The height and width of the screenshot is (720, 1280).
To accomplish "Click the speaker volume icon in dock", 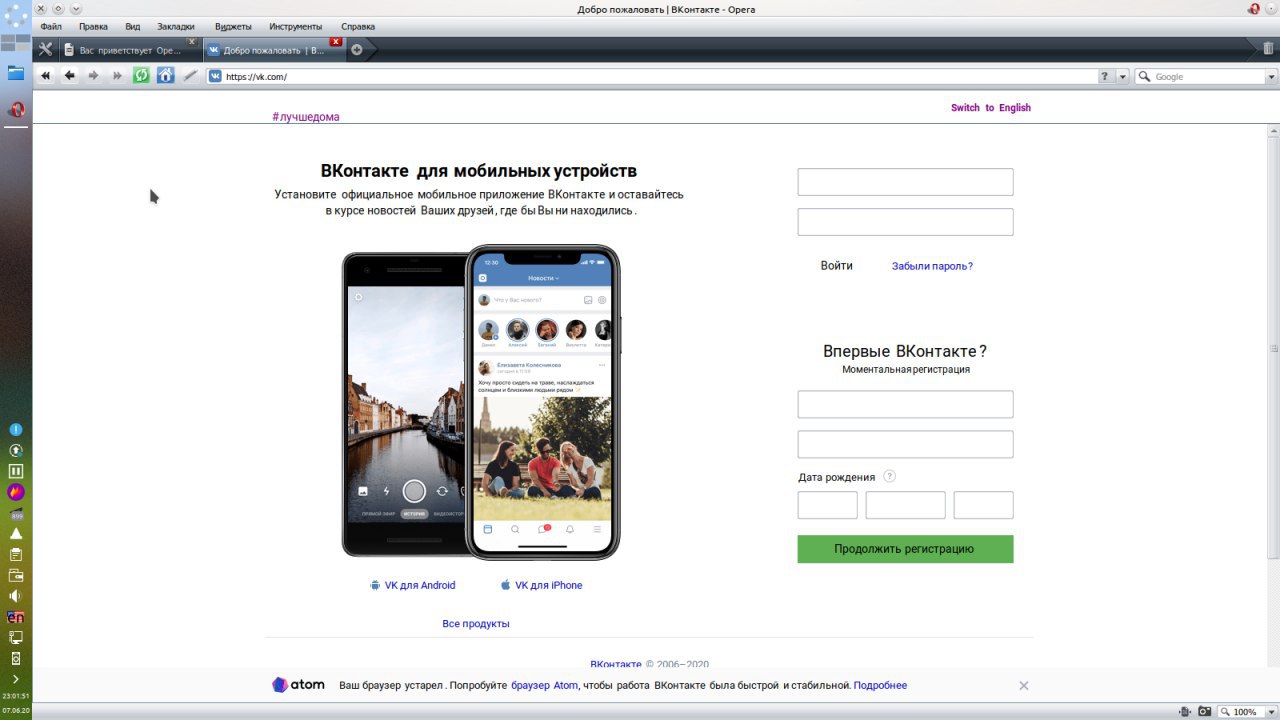I will click(x=16, y=596).
